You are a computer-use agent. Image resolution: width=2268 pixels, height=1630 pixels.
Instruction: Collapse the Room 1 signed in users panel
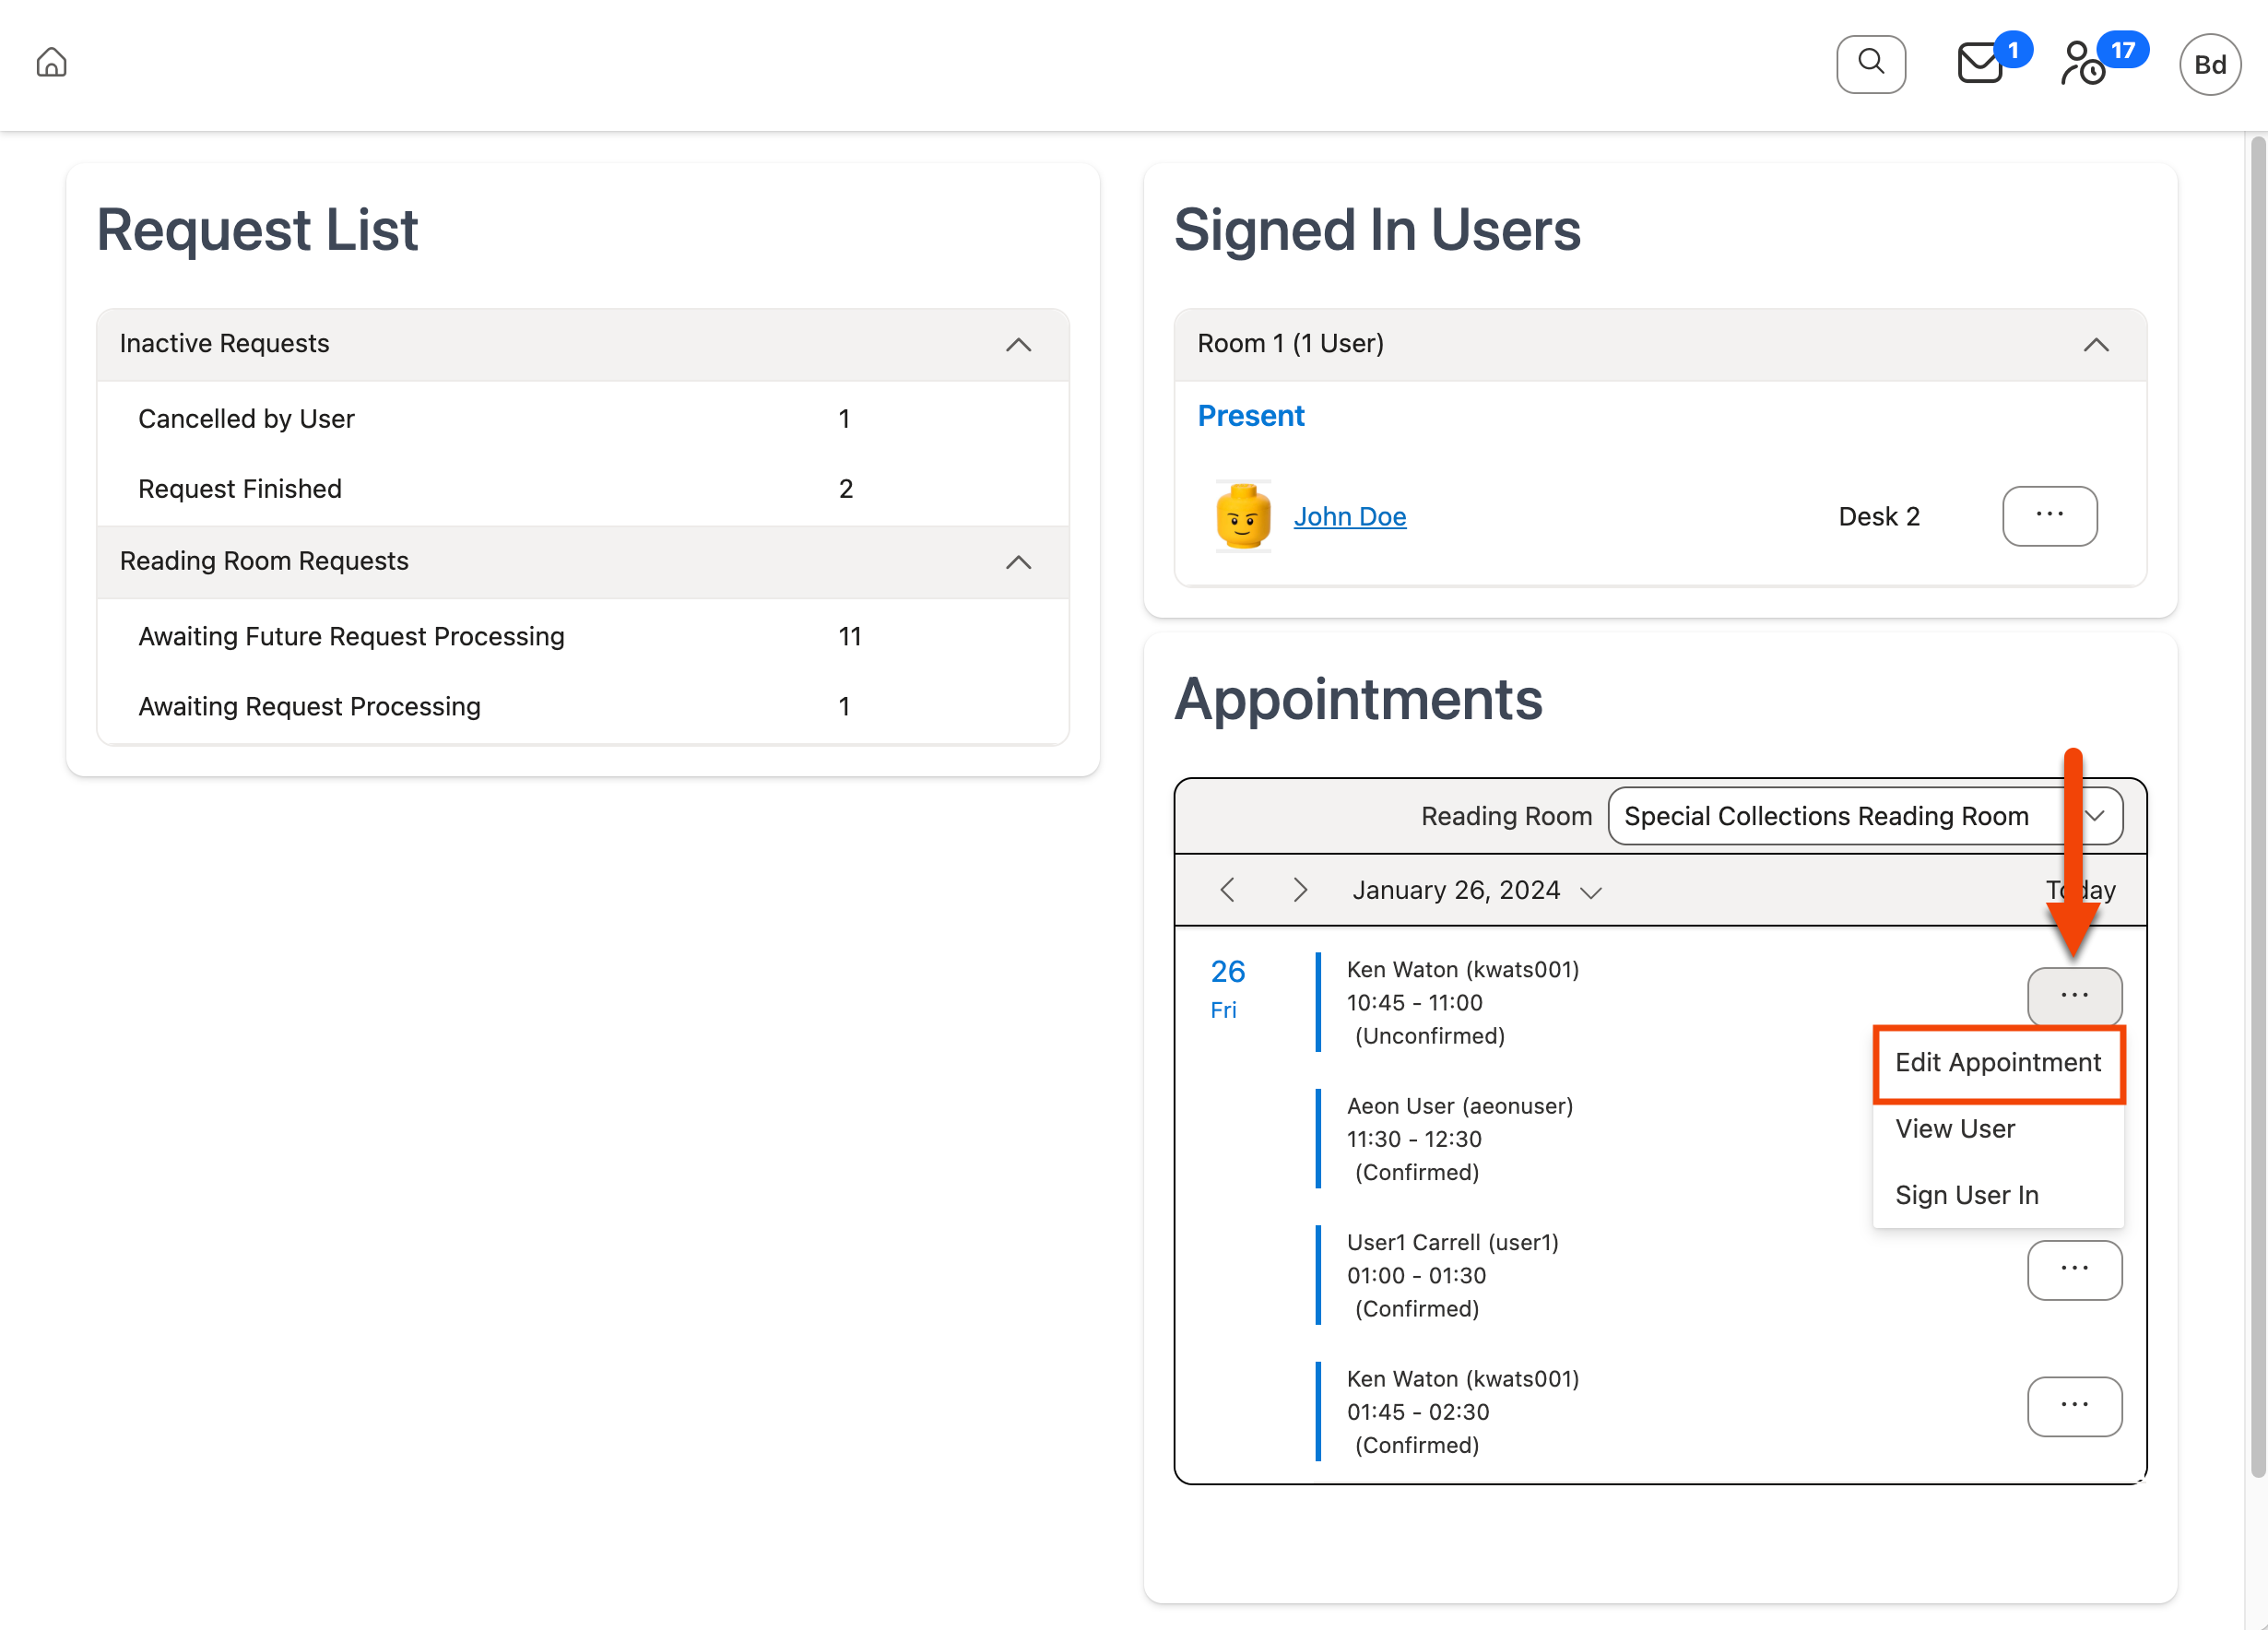[2096, 344]
